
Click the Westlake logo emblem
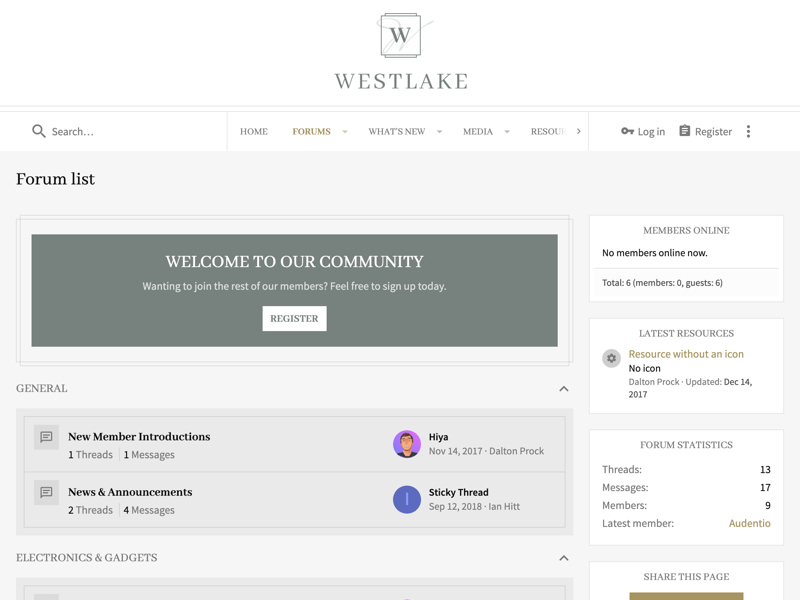pyautogui.click(x=400, y=36)
